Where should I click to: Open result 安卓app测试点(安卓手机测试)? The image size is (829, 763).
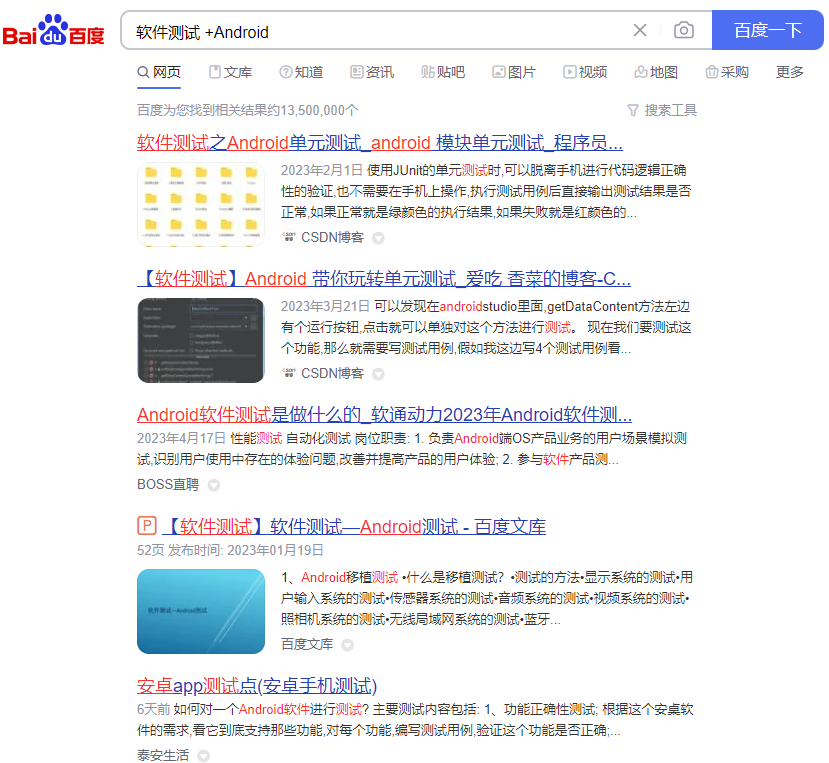pos(257,686)
